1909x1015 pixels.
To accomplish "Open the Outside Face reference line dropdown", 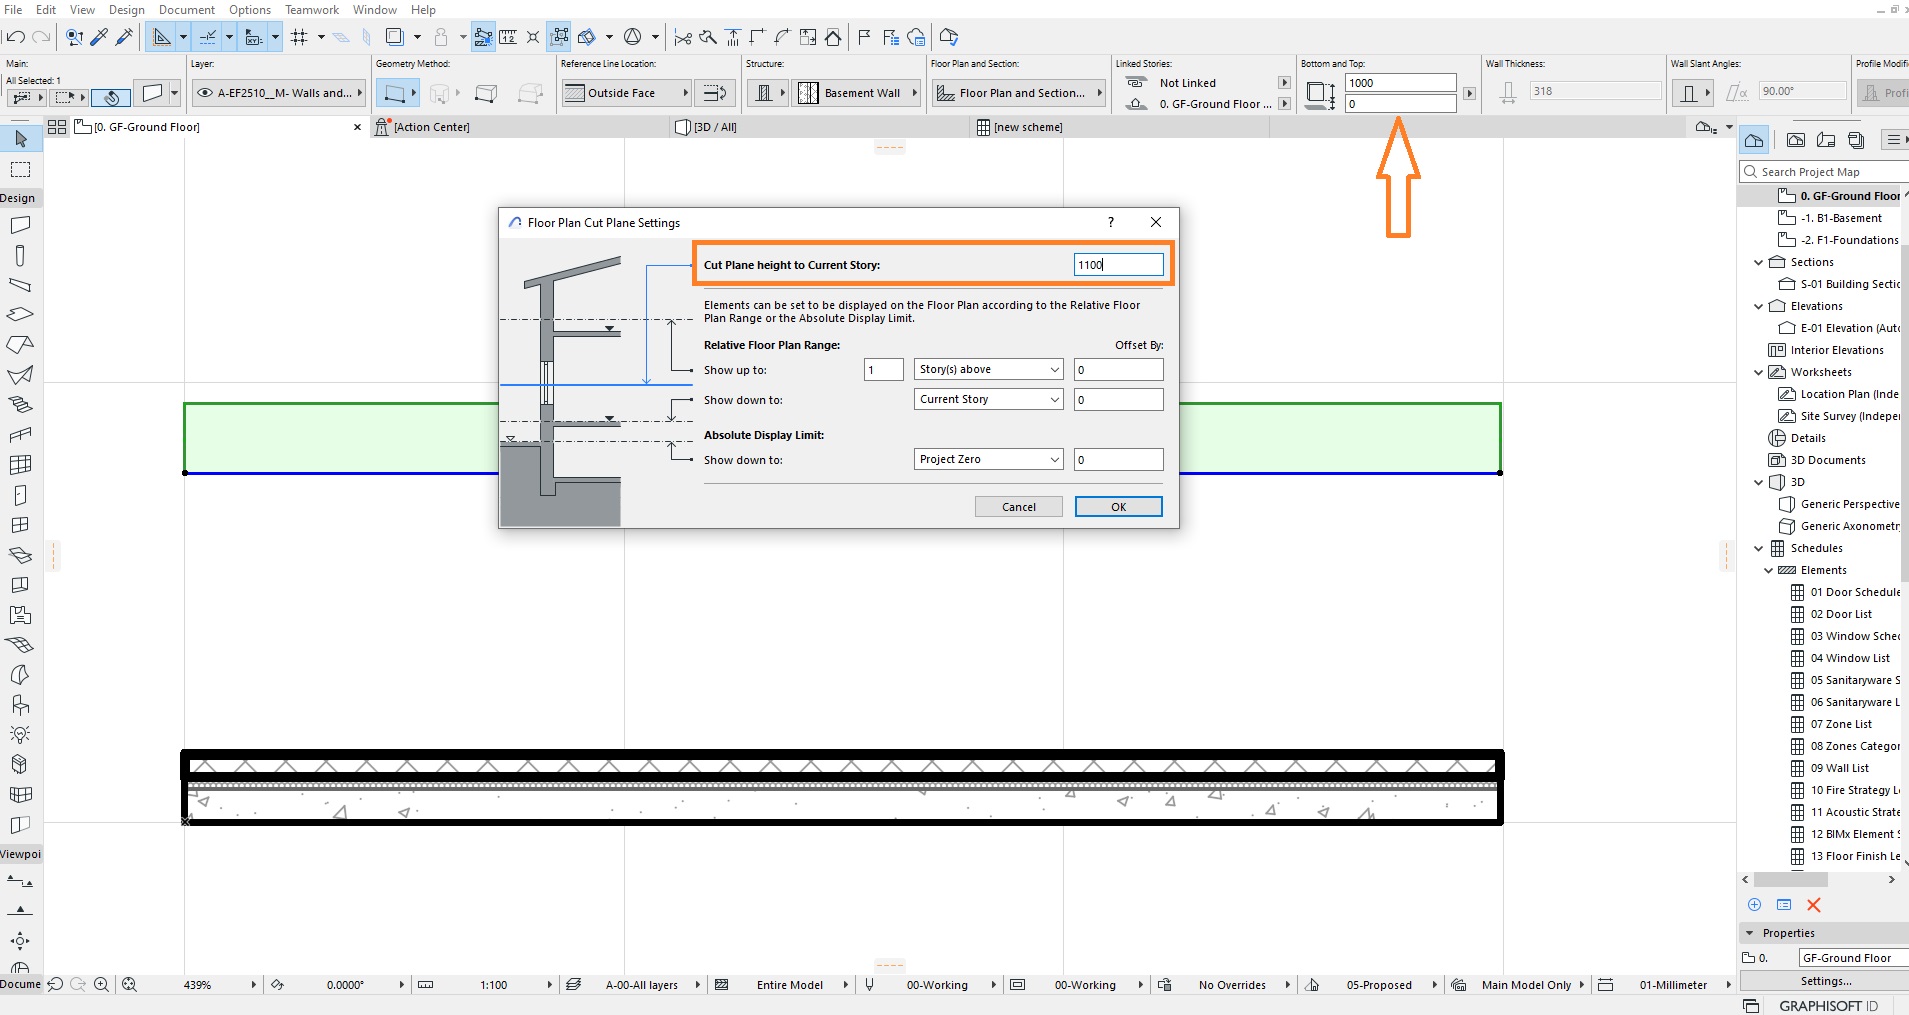I will click(x=627, y=93).
